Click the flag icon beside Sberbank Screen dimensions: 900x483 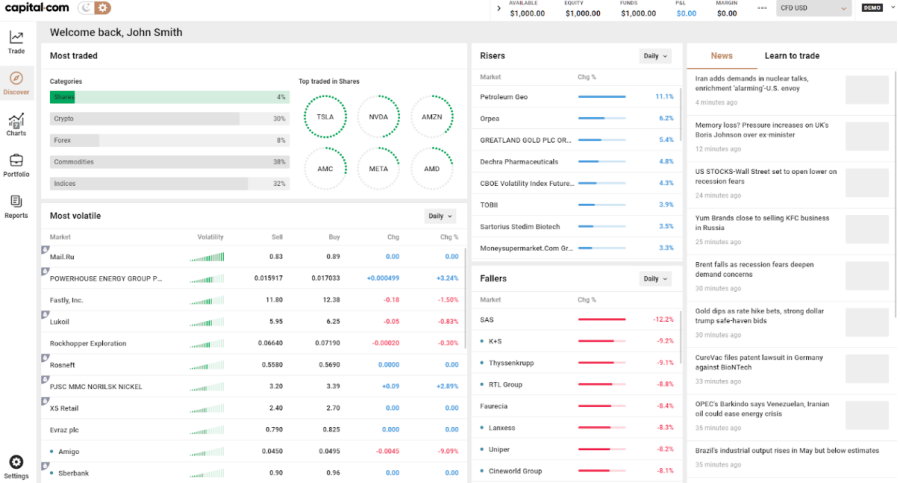[45, 466]
